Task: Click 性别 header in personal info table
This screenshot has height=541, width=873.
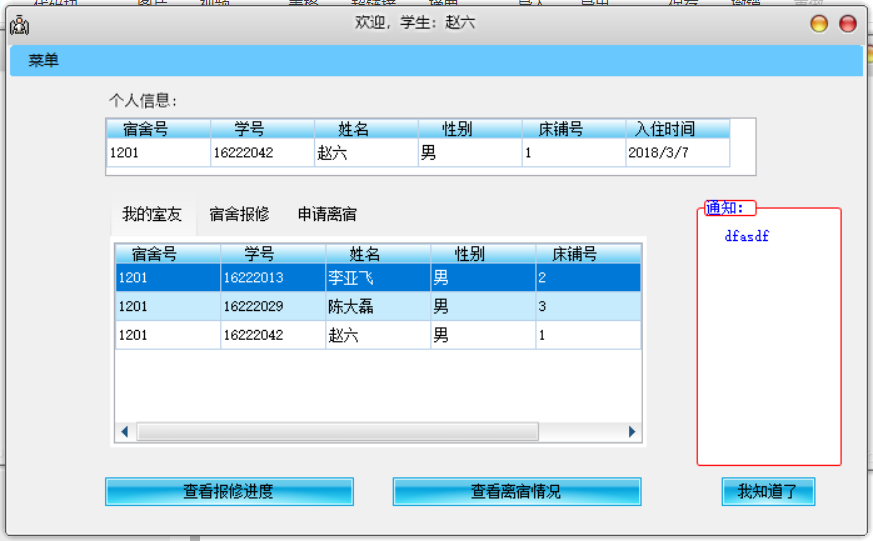Action: click(470, 129)
